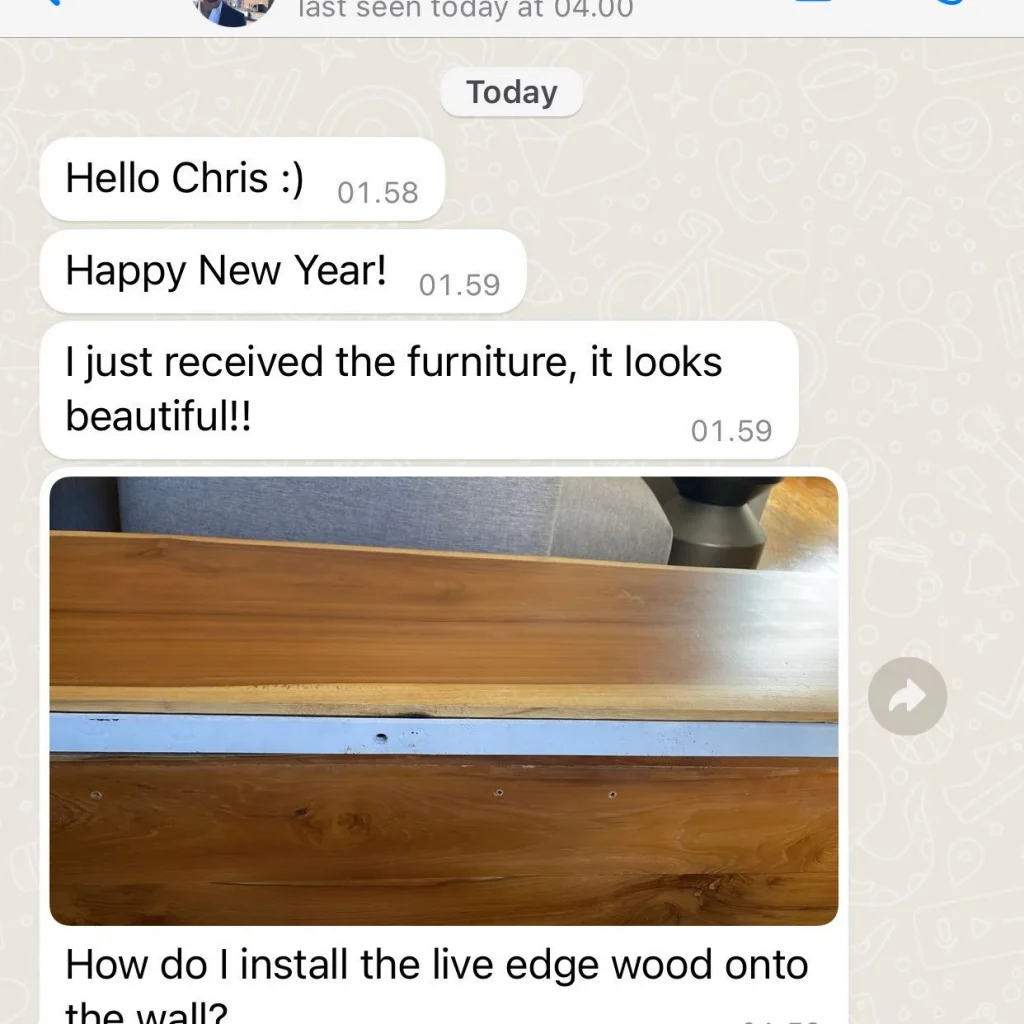Tap the back arrow in chat header
This screenshot has height=1024, width=1024.
(54, 3)
